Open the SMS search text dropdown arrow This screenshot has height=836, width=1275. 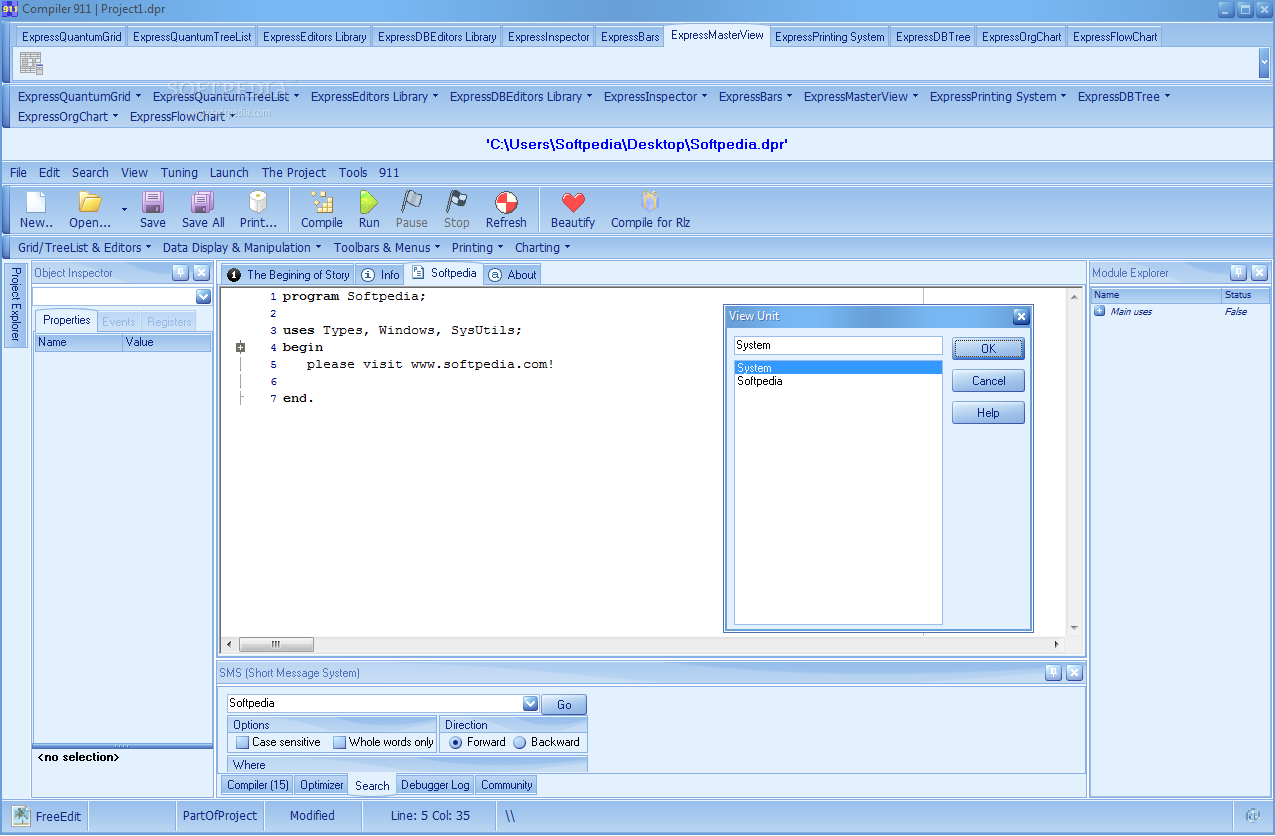(x=531, y=703)
